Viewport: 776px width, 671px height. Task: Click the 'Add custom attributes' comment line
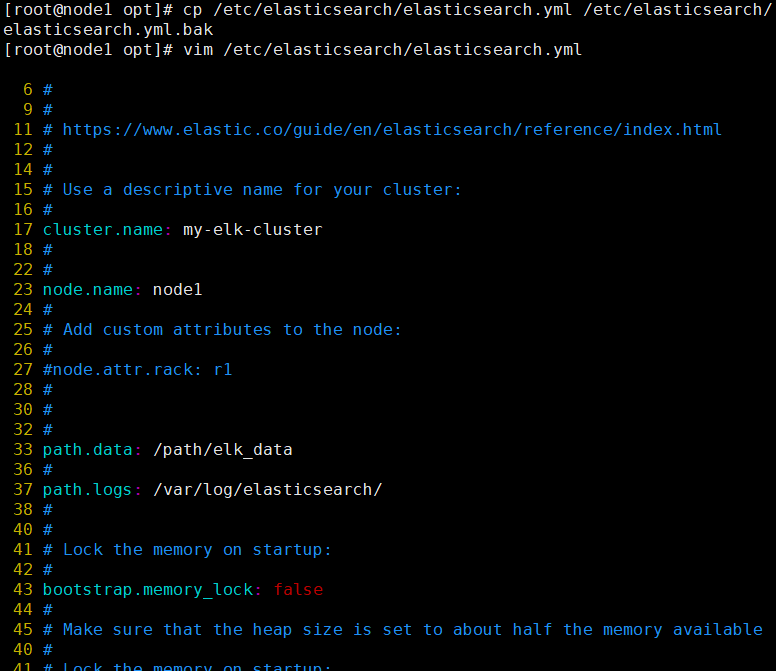[x=232, y=330]
